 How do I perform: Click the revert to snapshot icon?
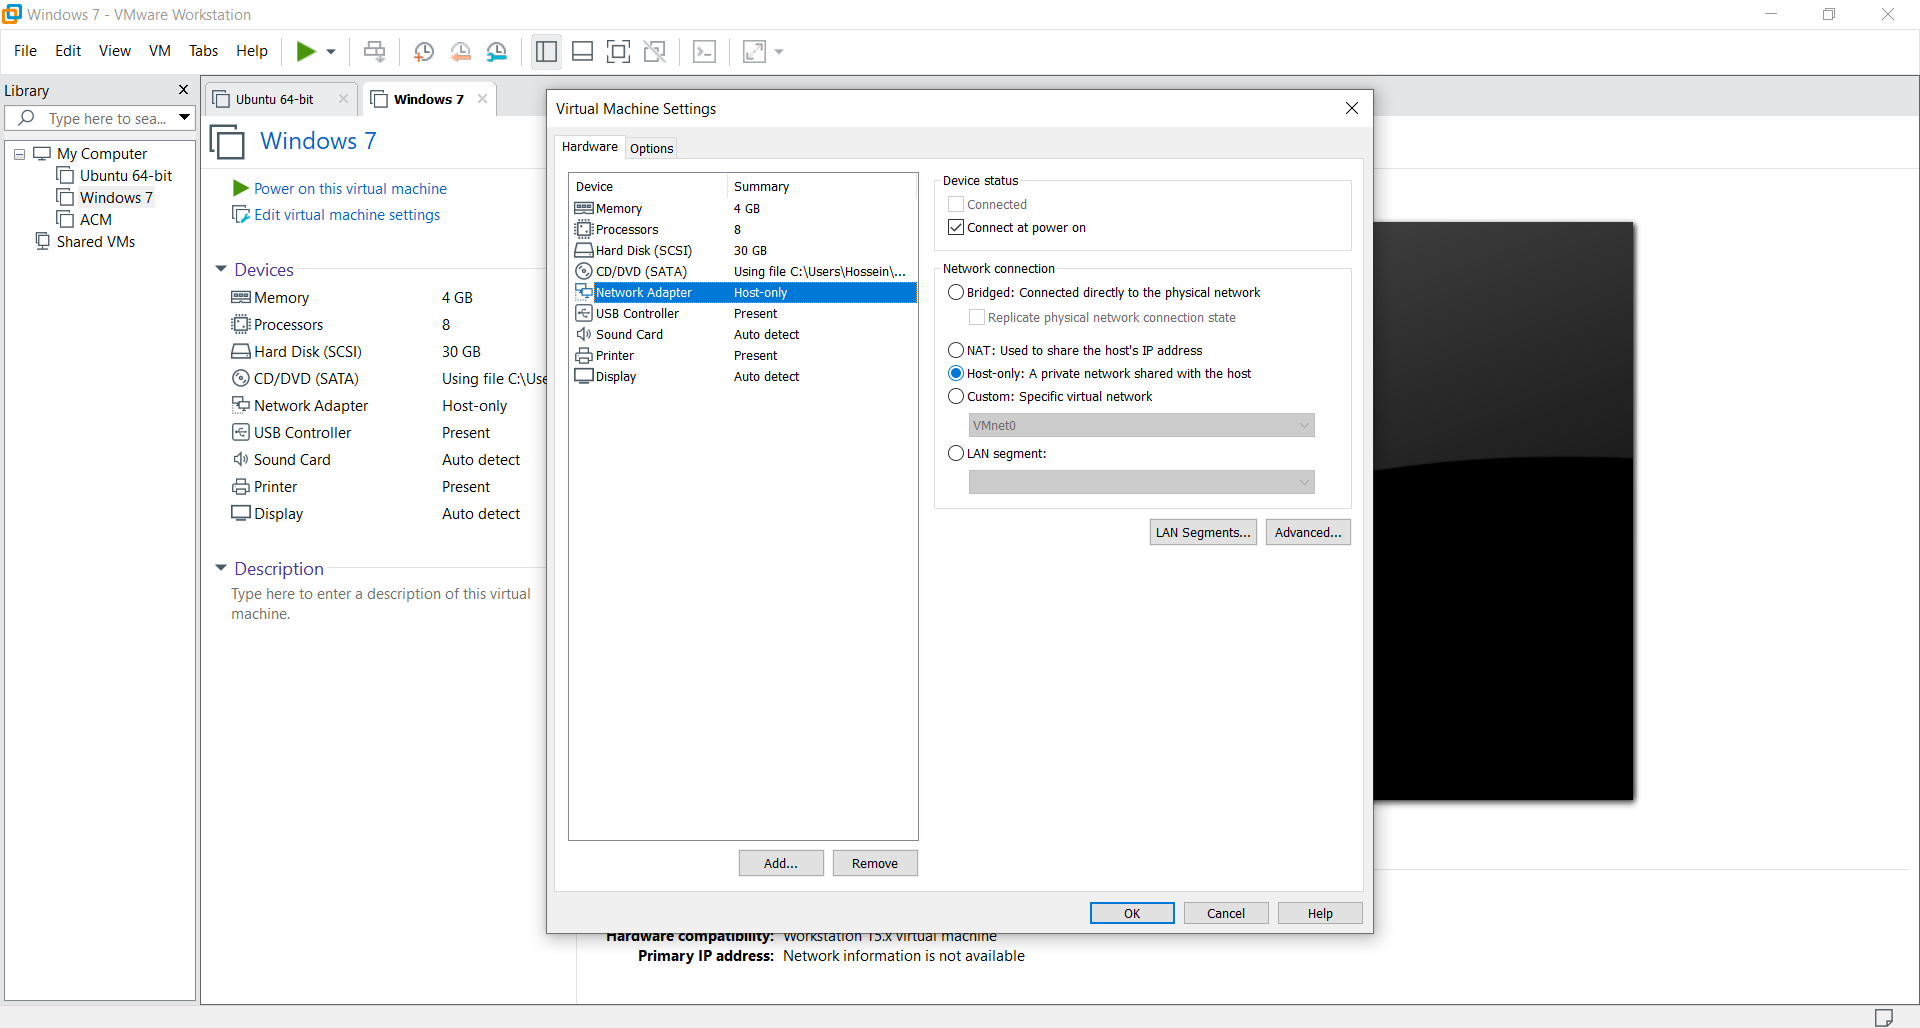(461, 52)
